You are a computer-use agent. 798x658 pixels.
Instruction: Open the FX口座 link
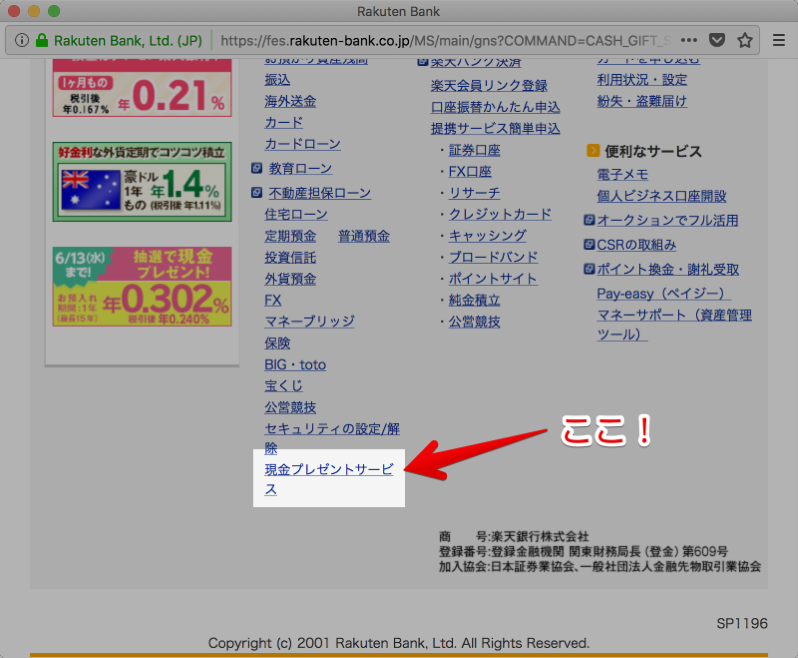[x=470, y=171]
